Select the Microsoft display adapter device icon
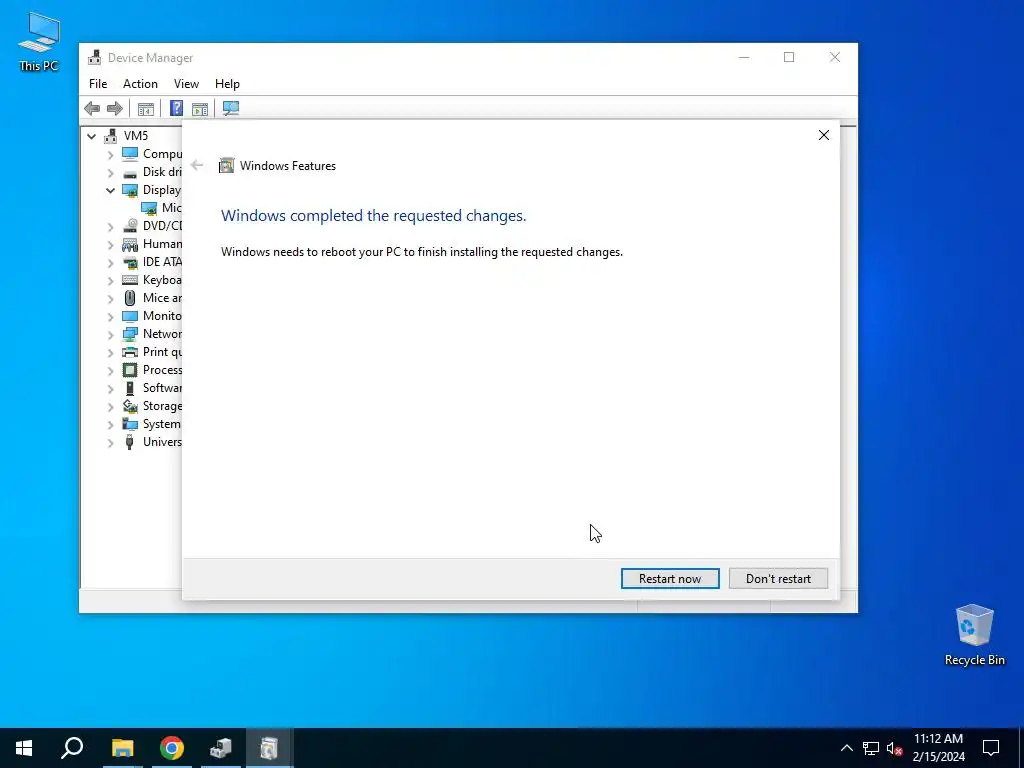 149,208
